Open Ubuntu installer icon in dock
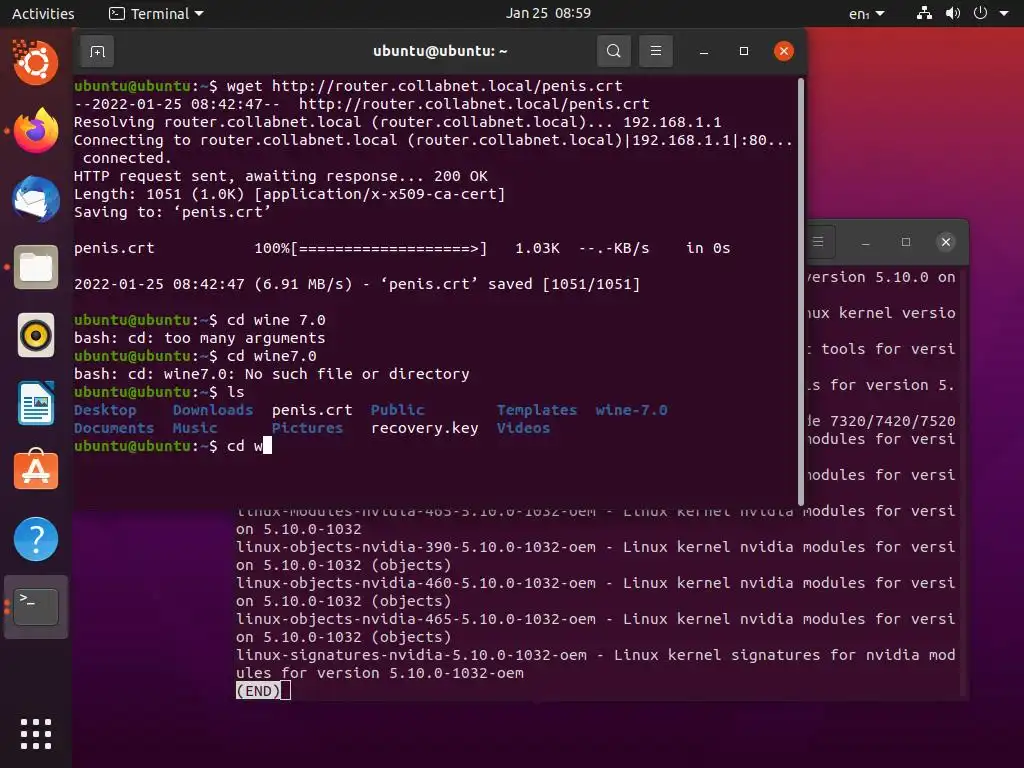 pyautogui.click(x=36, y=63)
